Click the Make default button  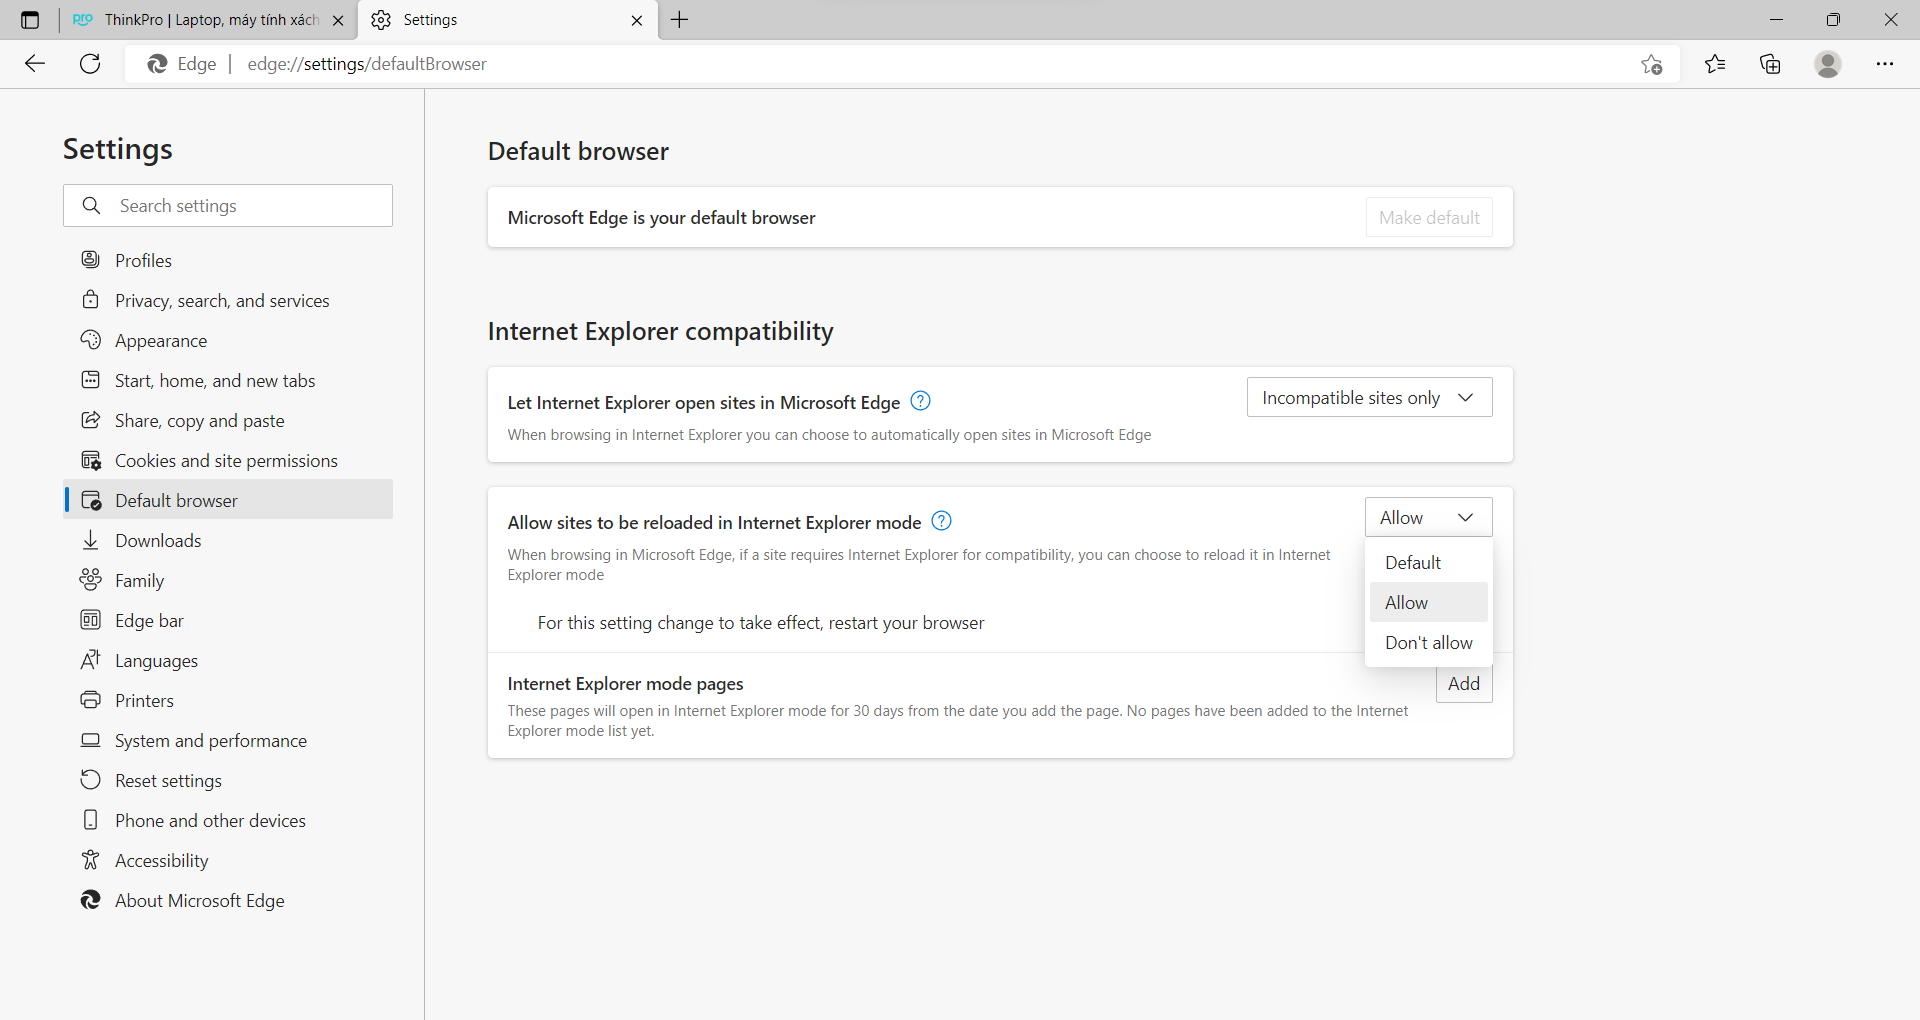pos(1429,217)
